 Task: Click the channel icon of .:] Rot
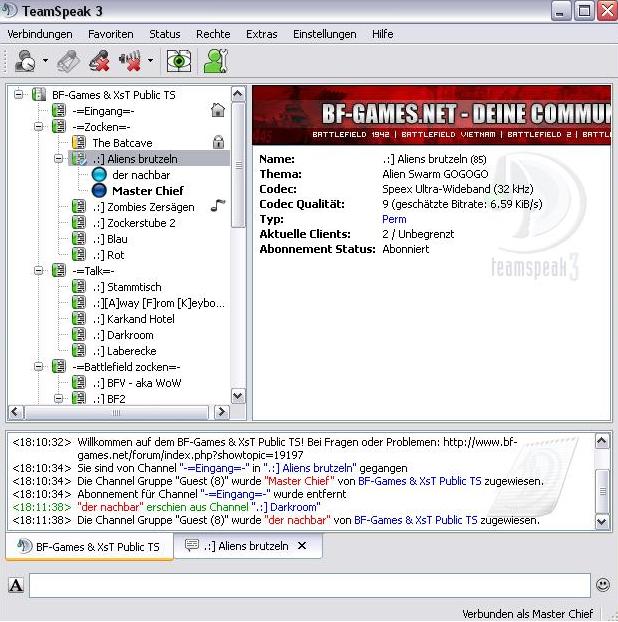point(79,254)
